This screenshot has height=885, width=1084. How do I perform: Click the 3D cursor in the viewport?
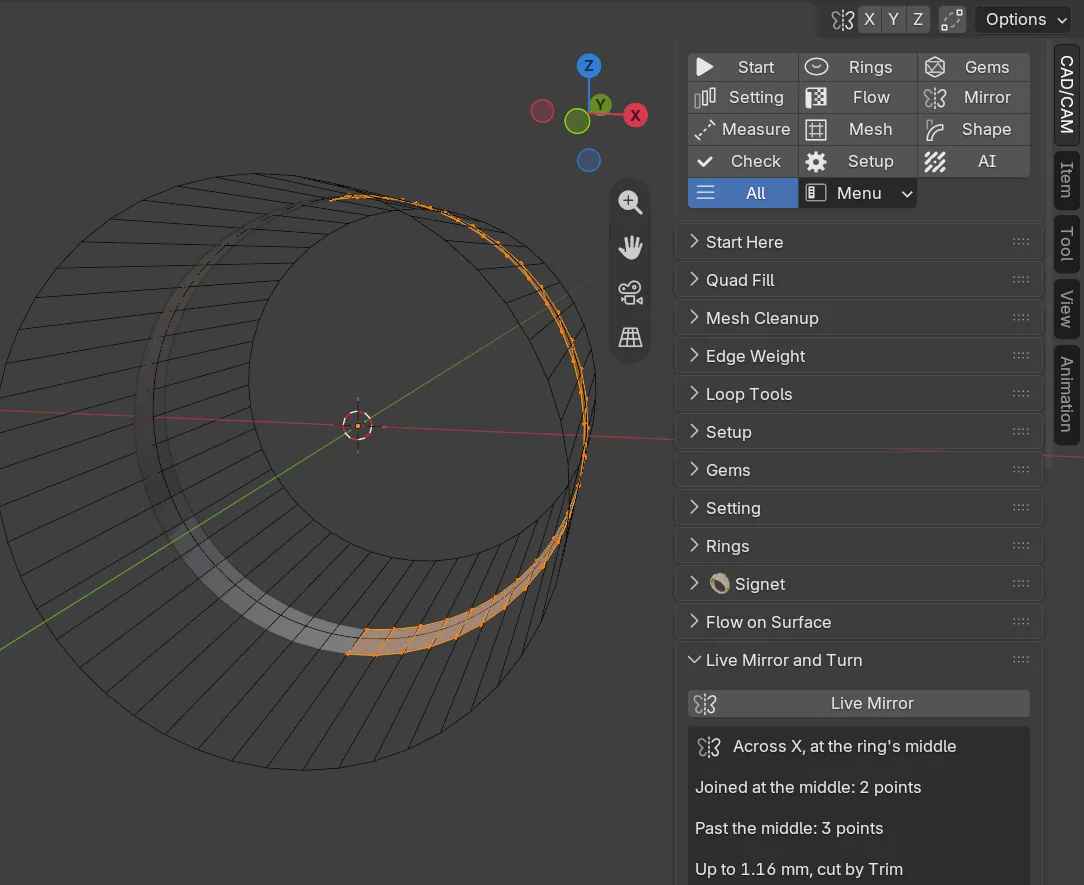tap(357, 426)
